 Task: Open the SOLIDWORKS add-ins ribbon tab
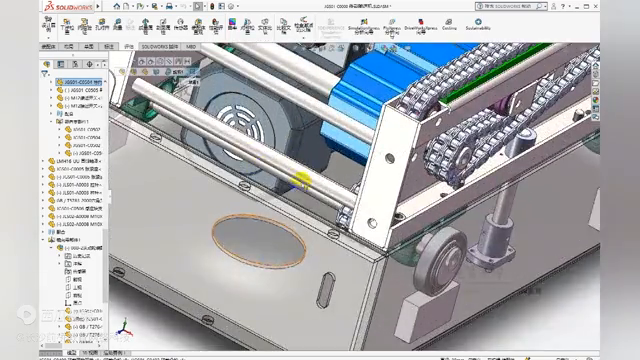[160, 47]
